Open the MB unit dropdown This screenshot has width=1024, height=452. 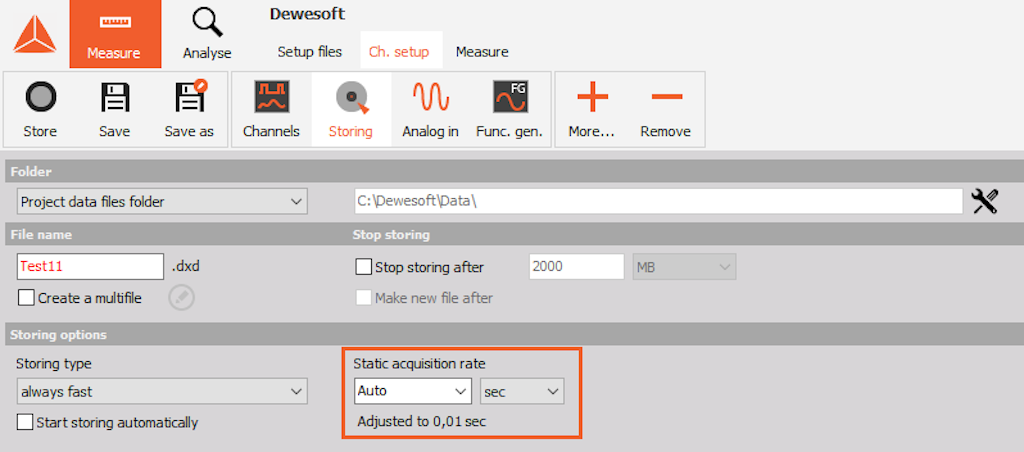684,266
